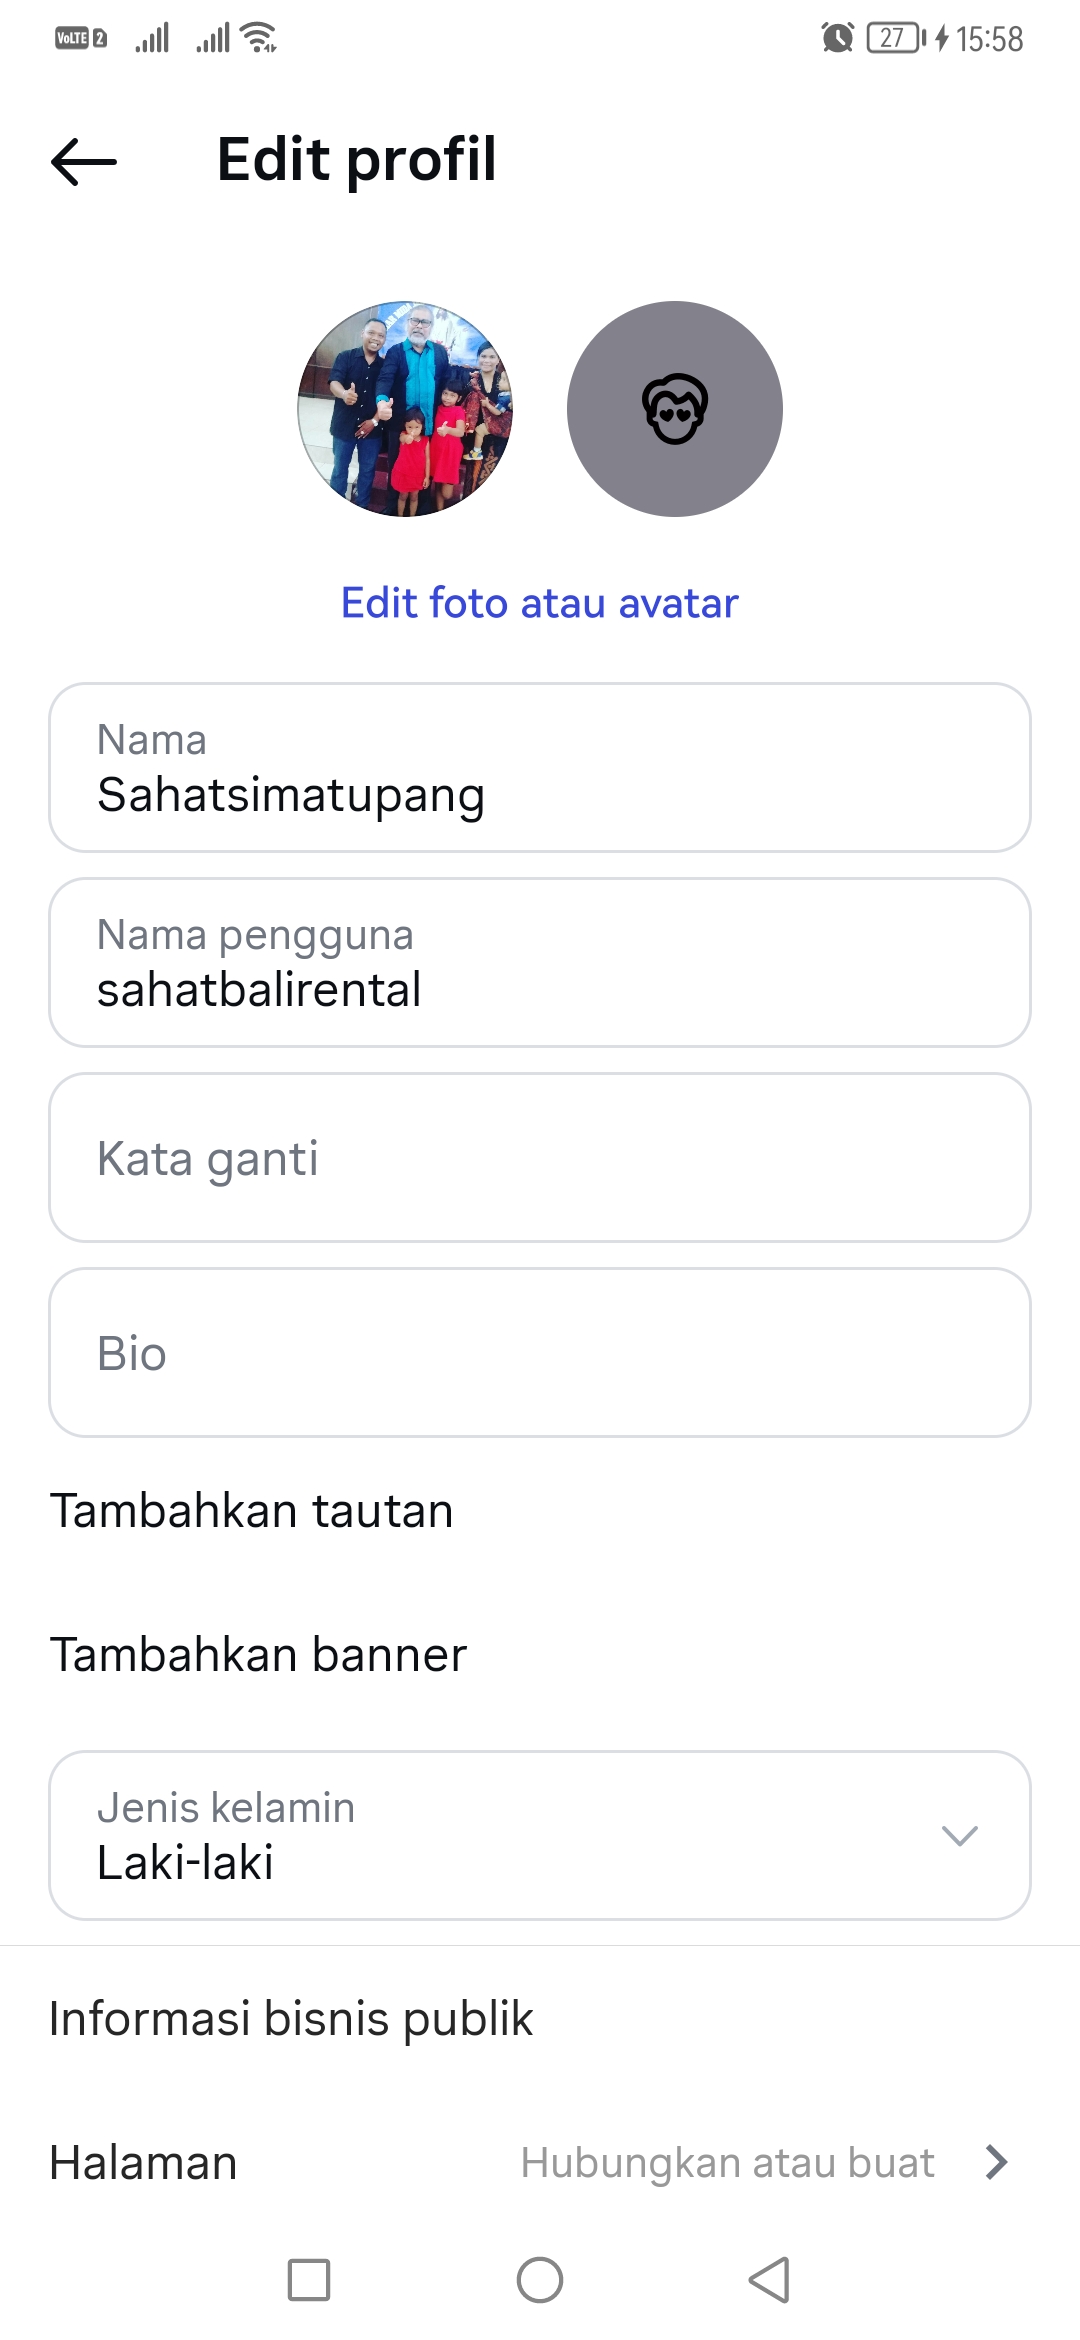The image size is (1080, 2340).
Task: Click Edit foto atau avatar link
Action: (539, 603)
